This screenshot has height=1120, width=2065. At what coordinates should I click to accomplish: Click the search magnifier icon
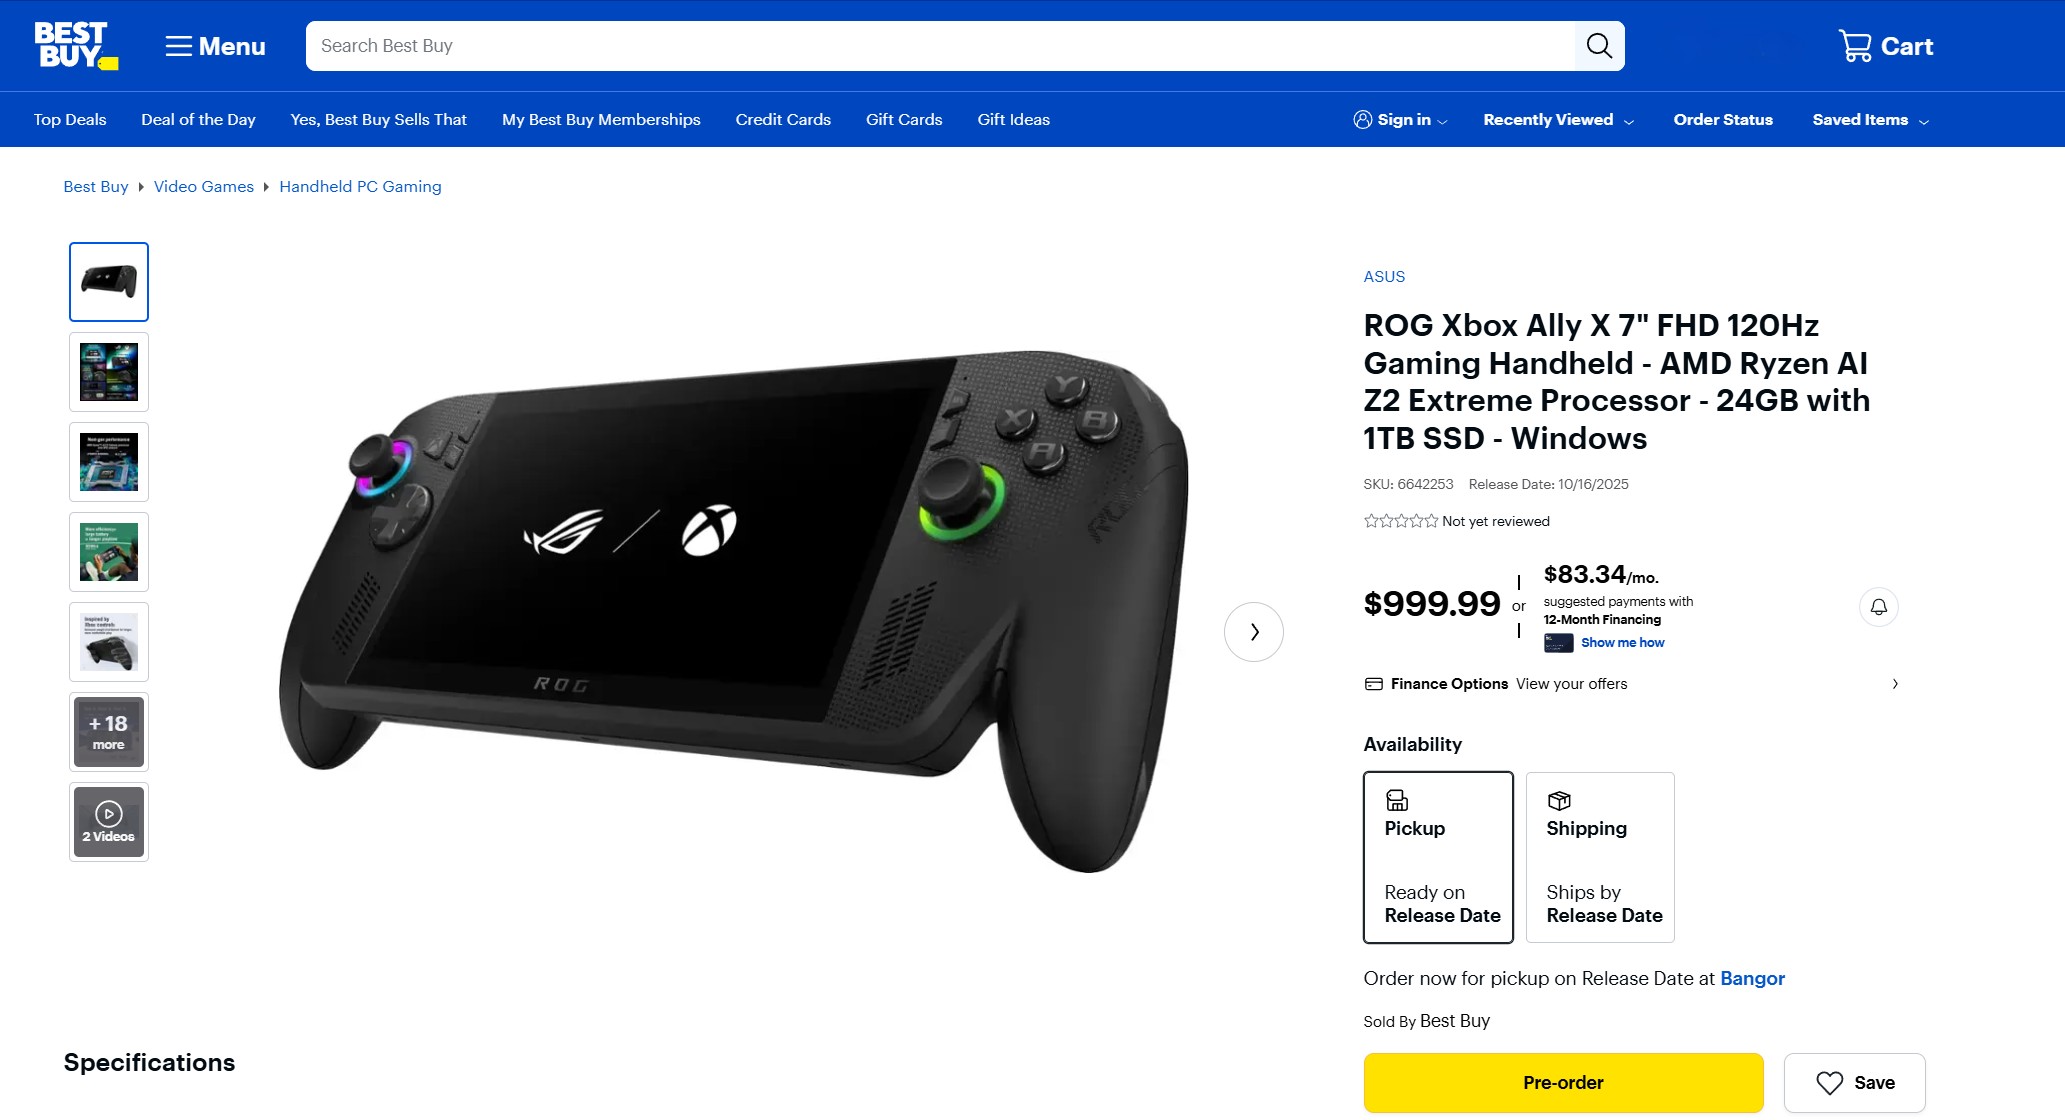click(x=1599, y=46)
